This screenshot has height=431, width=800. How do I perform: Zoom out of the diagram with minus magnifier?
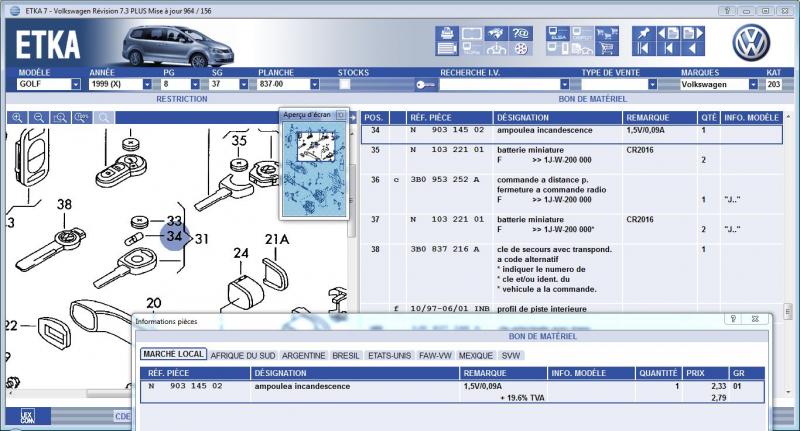[x=39, y=118]
